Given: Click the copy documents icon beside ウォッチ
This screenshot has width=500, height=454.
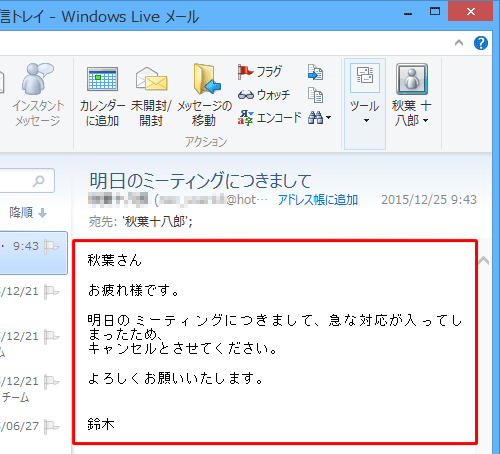Looking at the screenshot, I should (x=315, y=95).
